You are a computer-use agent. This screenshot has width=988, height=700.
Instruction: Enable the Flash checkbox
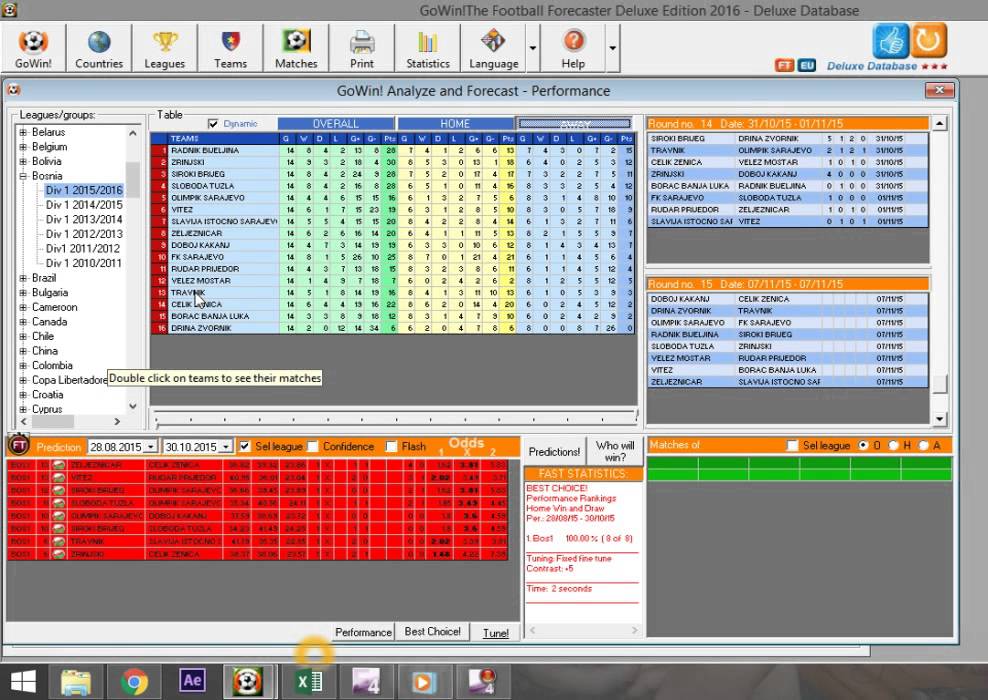pyautogui.click(x=391, y=446)
